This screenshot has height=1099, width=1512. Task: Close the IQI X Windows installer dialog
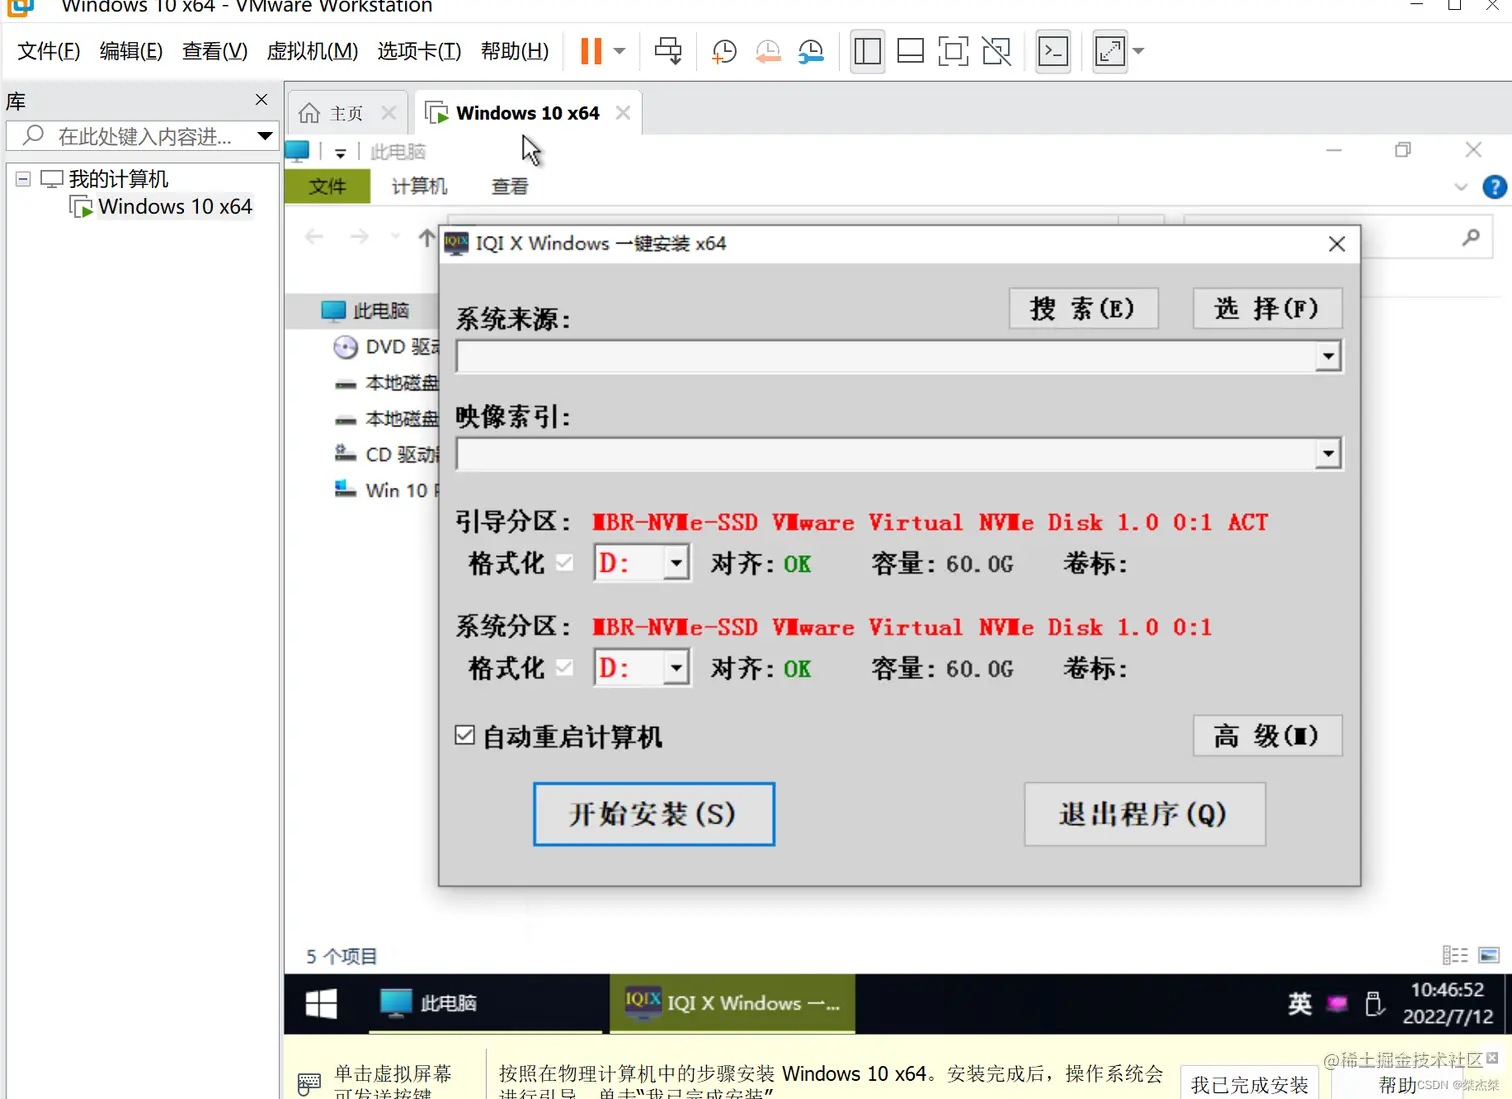[1337, 244]
